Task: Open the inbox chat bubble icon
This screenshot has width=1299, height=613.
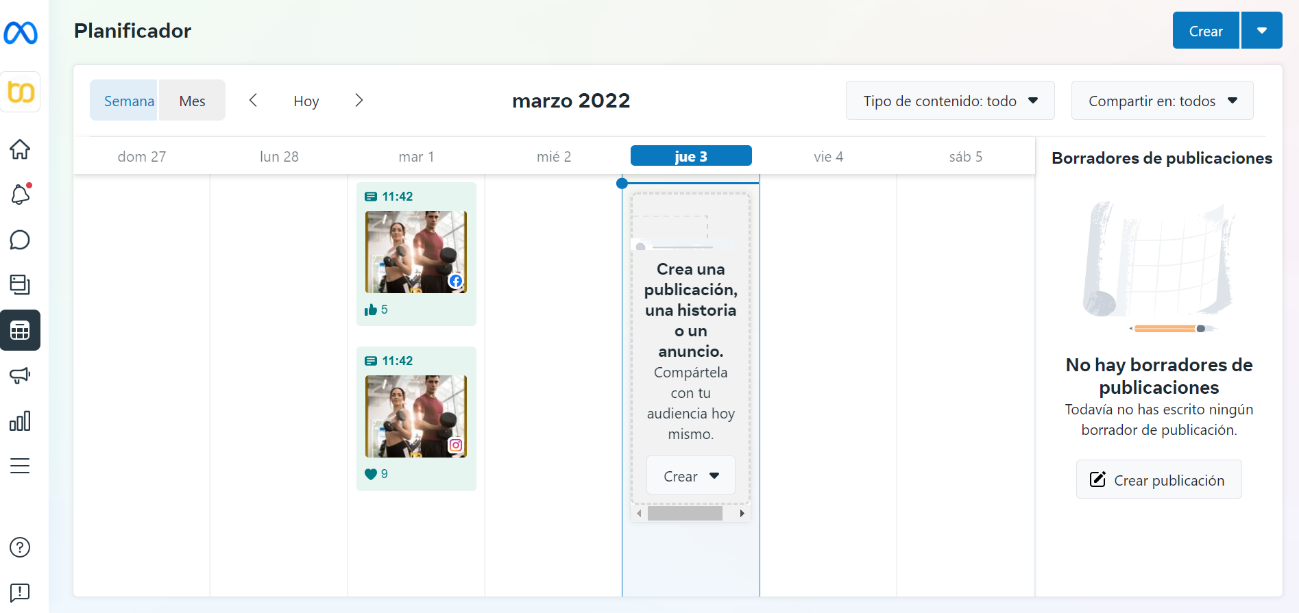Action: pyautogui.click(x=20, y=240)
